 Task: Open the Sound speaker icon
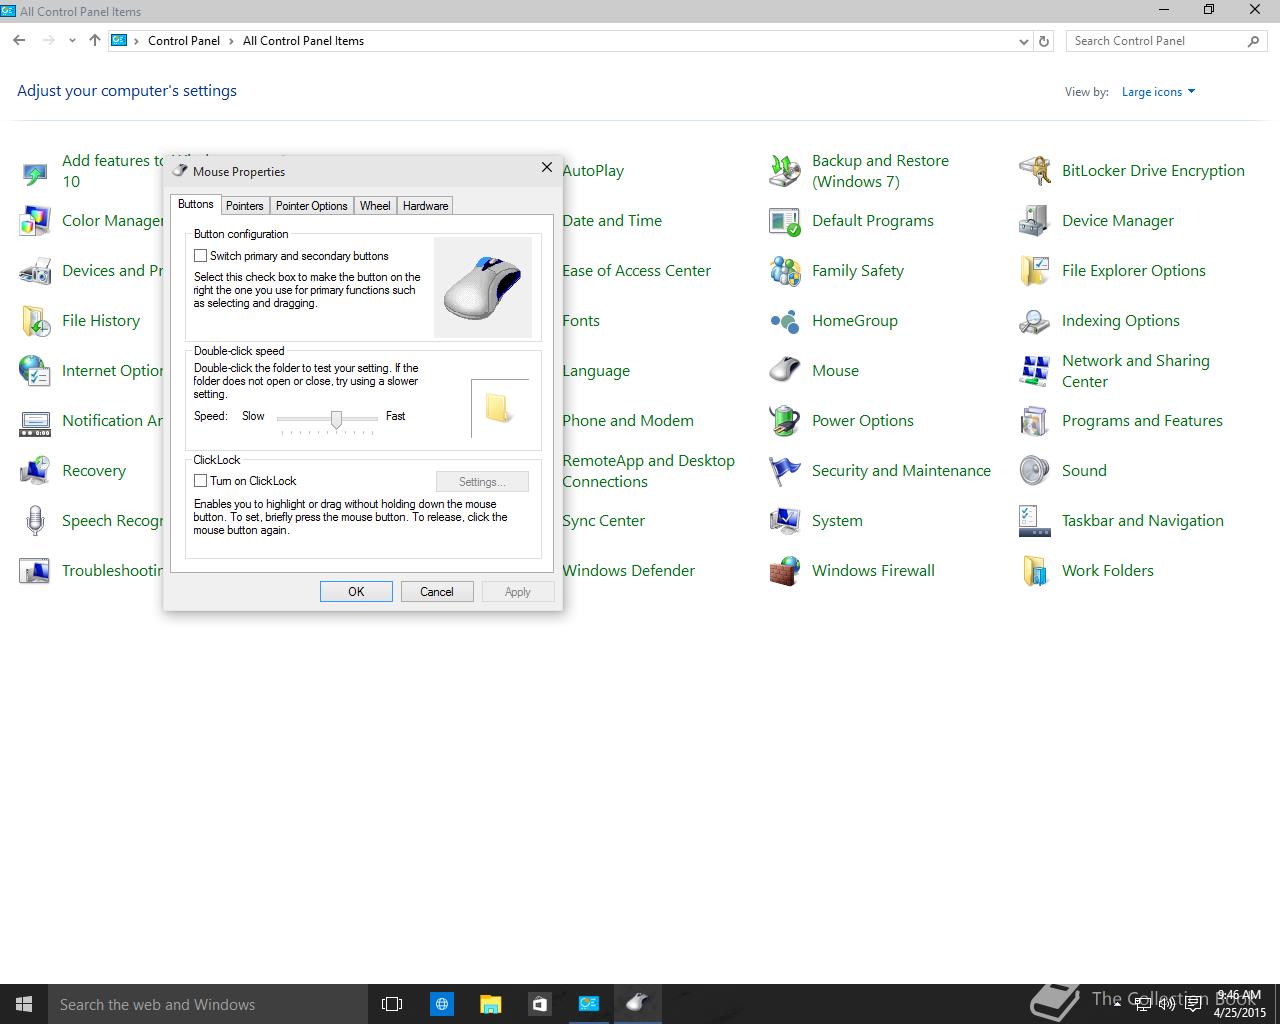click(x=1035, y=471)
